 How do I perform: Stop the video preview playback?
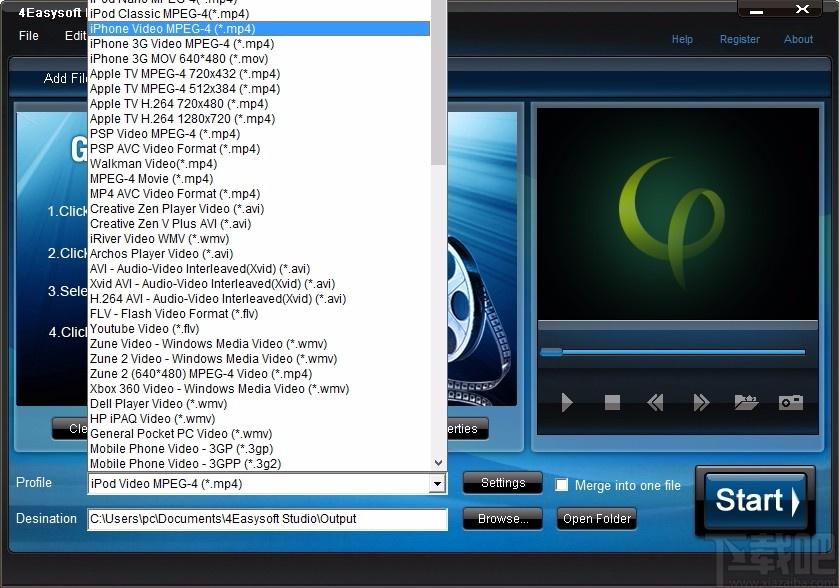[612, 403]
